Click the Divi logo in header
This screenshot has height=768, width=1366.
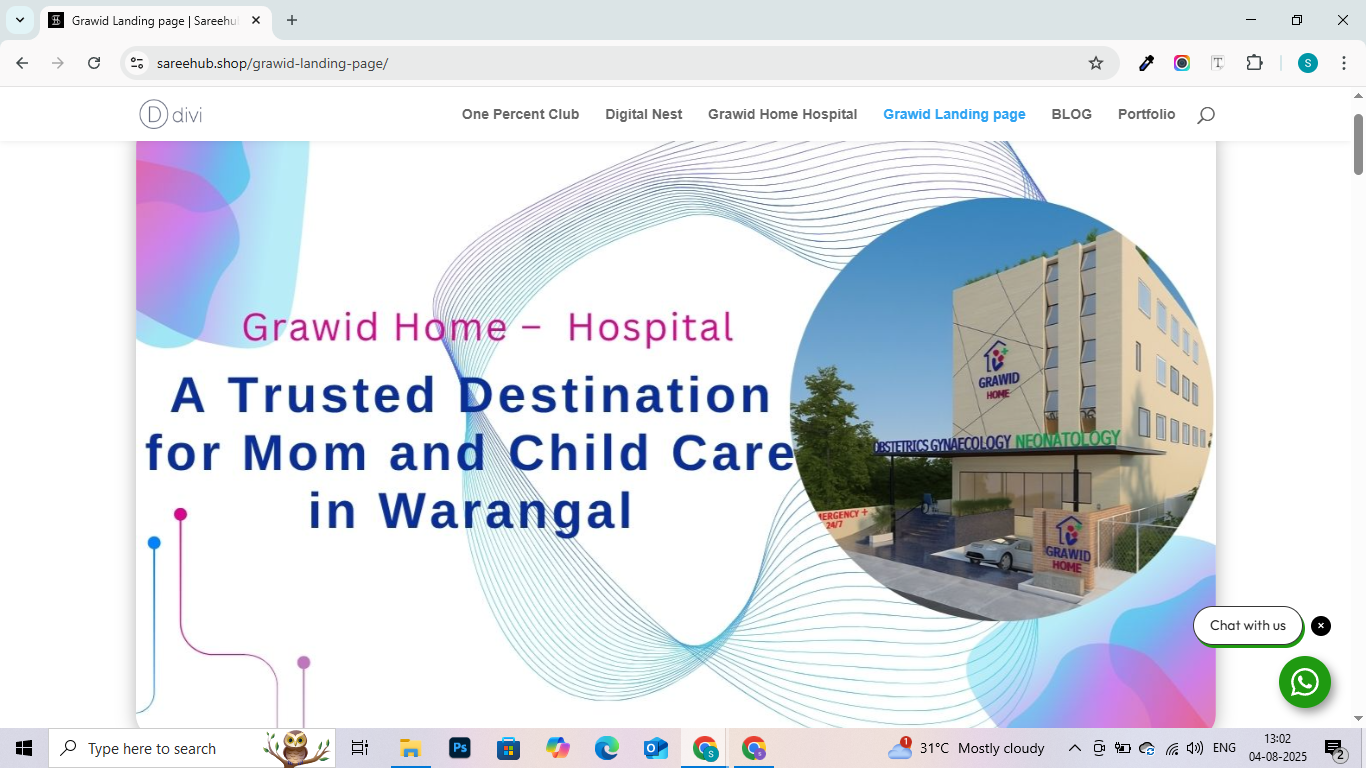(171, 114)
